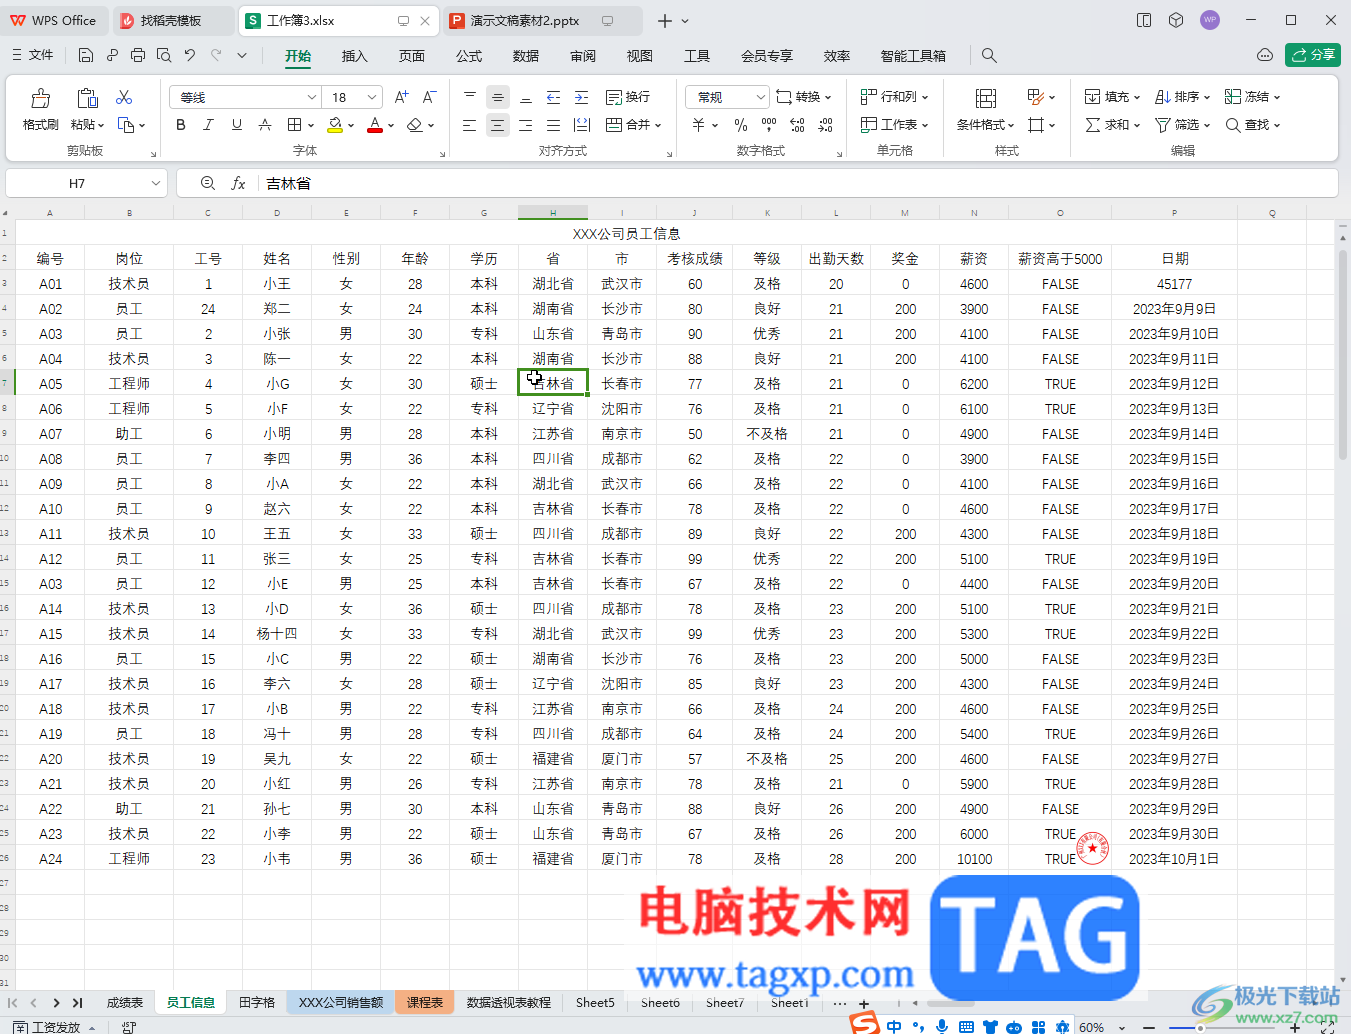This screenshot has width=1351, height=1034.
Task: Toggle left text alignment
Action: [469, 125]
